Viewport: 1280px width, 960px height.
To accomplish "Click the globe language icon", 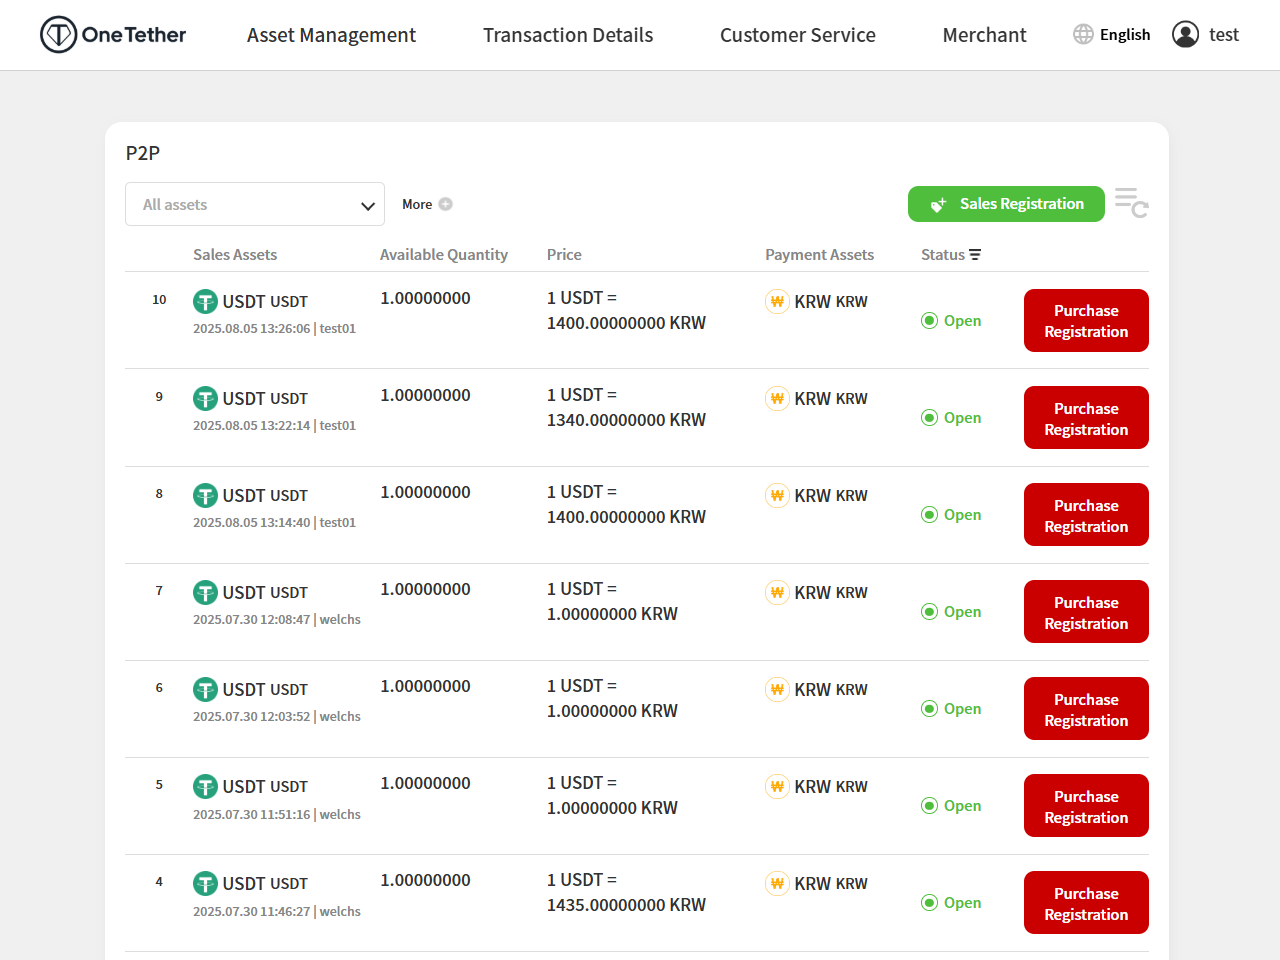I will 1083,34.
